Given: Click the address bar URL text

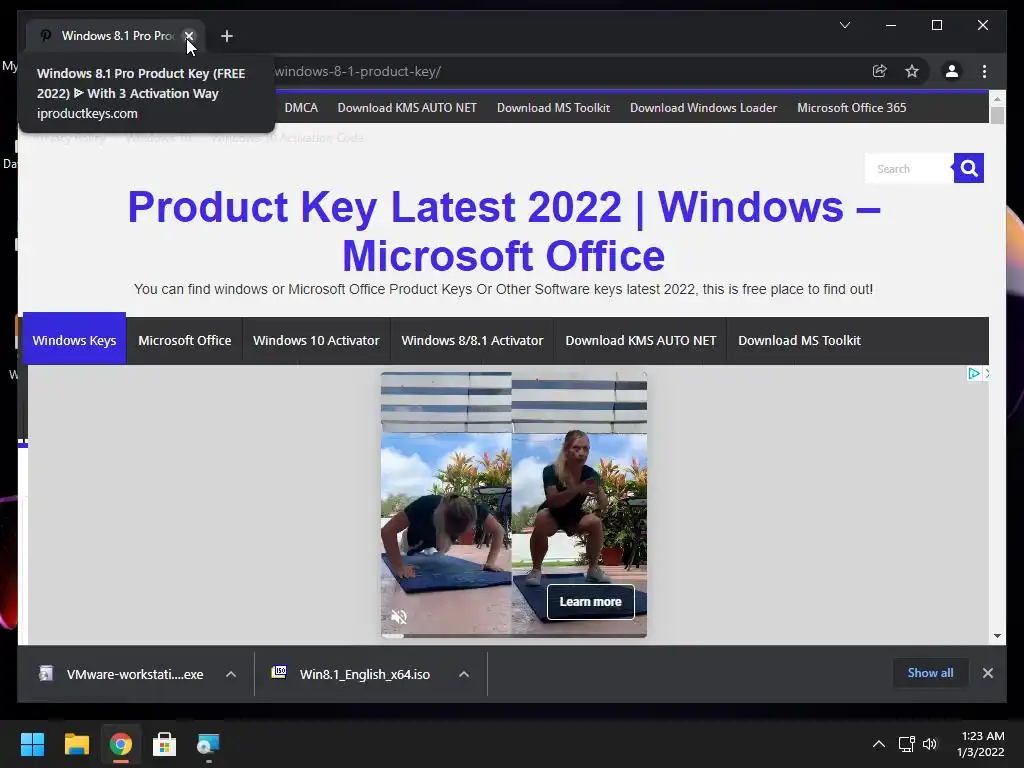Looking at the screenshot, I should point(357,71).
